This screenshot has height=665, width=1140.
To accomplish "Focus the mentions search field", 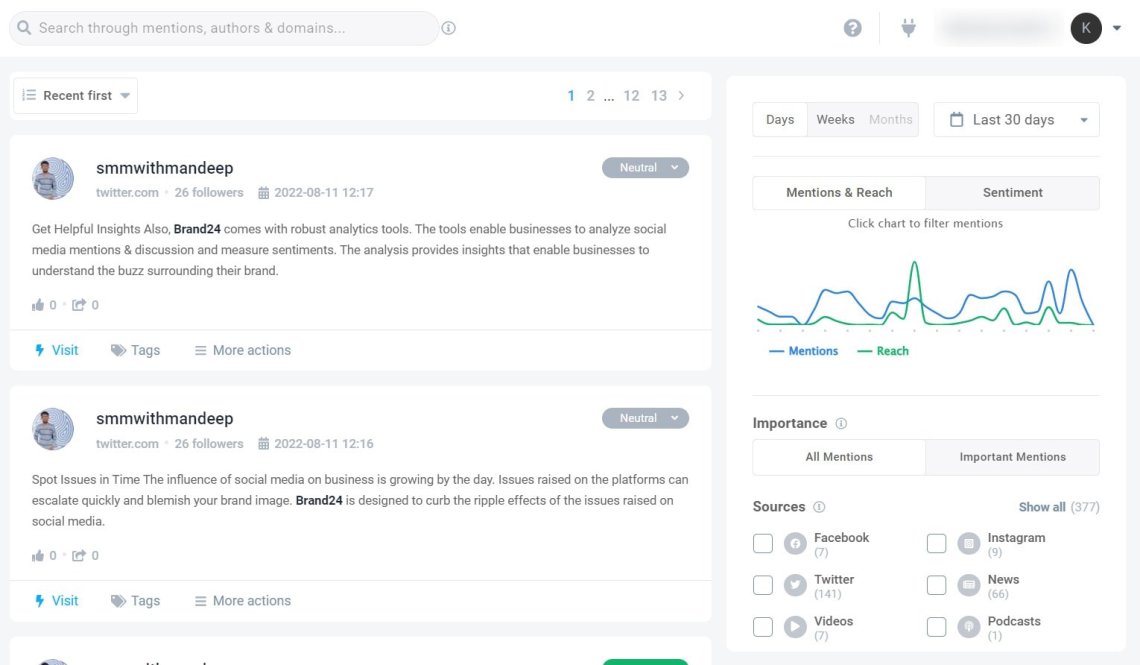I will coord(230,28).
